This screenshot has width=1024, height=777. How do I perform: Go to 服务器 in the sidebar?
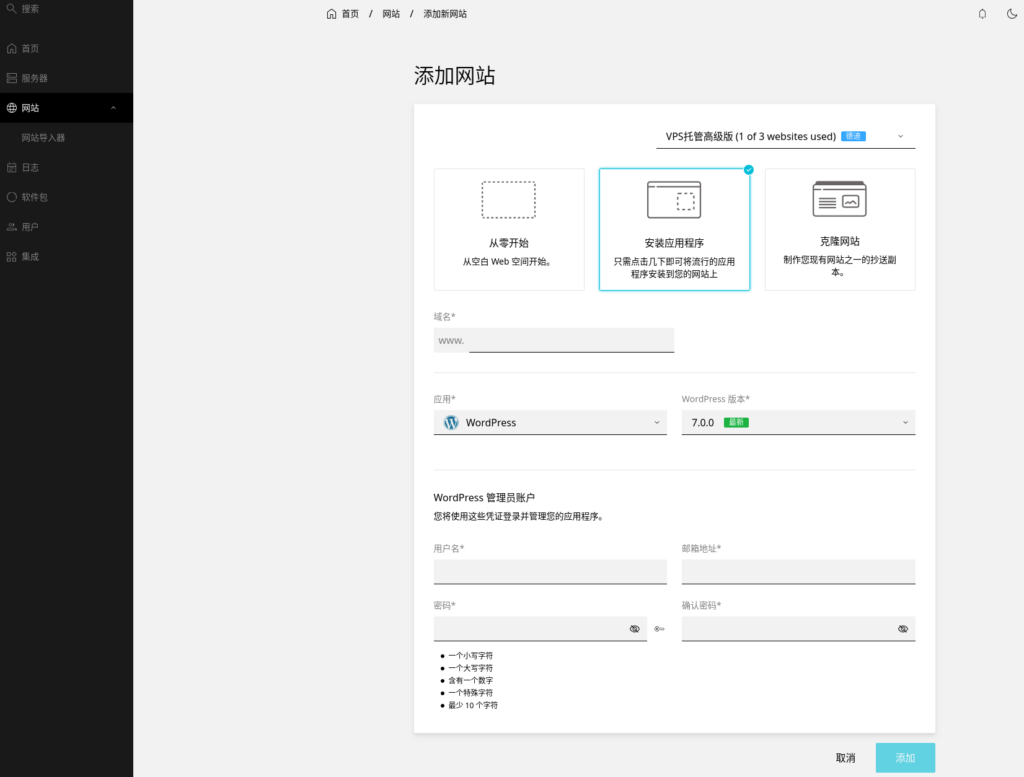point(34,78)
